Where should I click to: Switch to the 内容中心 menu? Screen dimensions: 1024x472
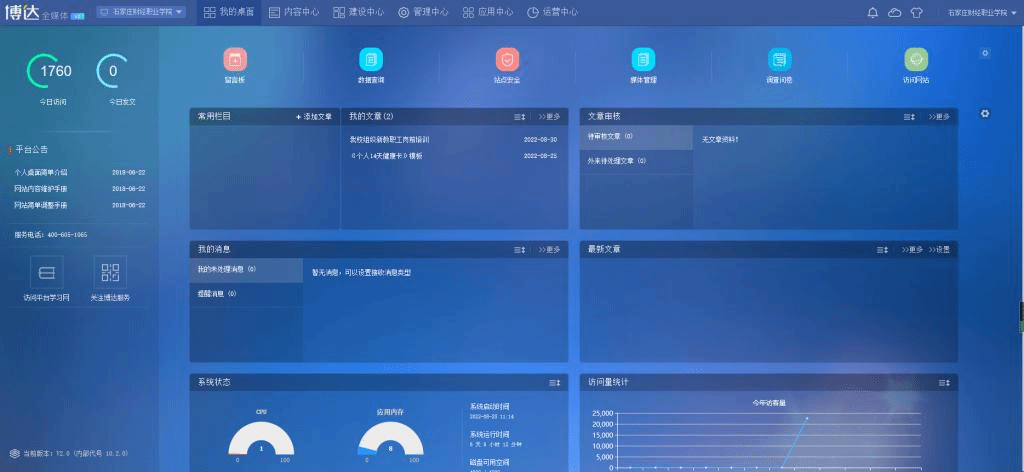click(x=295, y=12)
